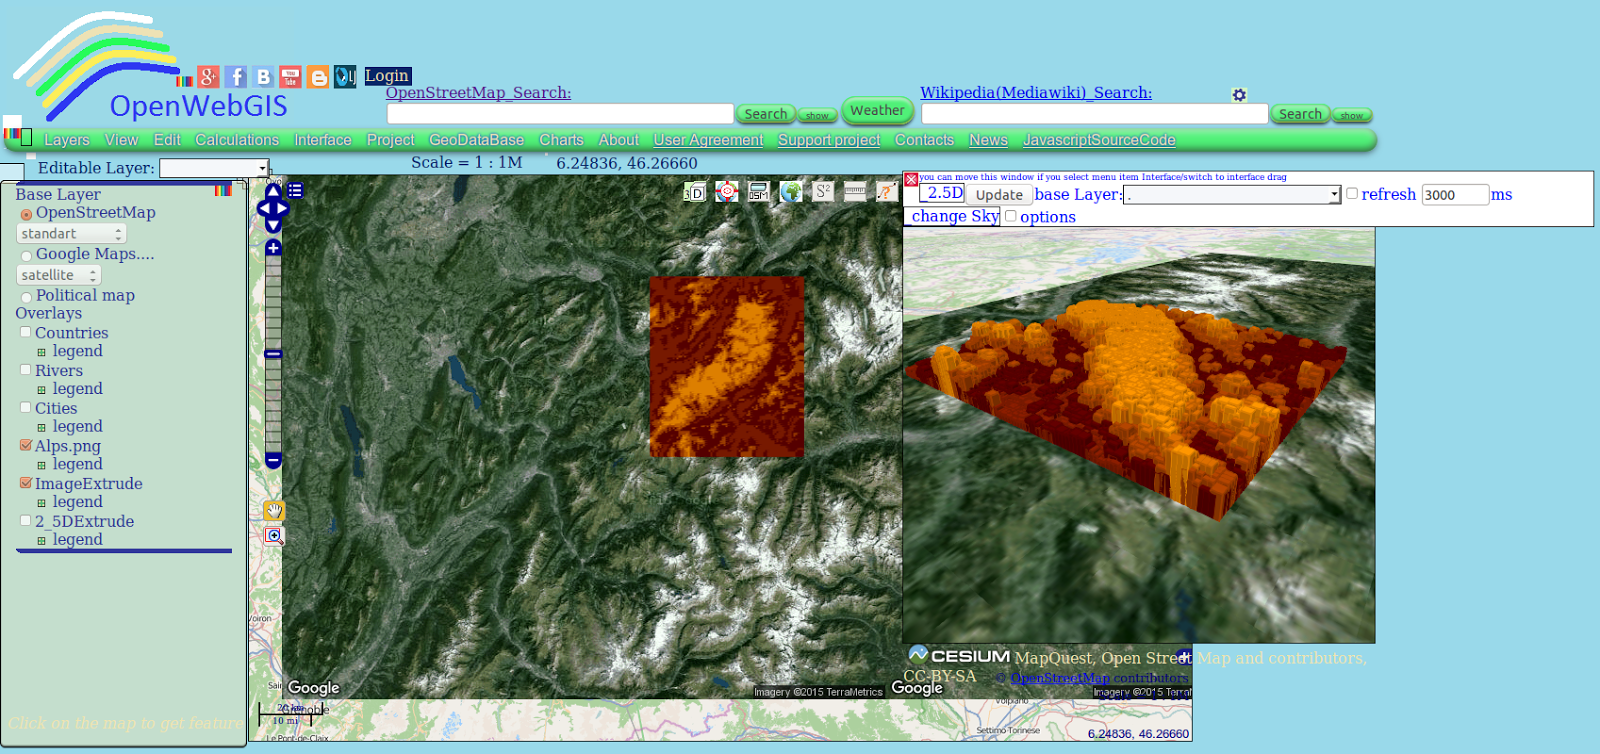Tick the refresh checkbox

coord(1352,193)
